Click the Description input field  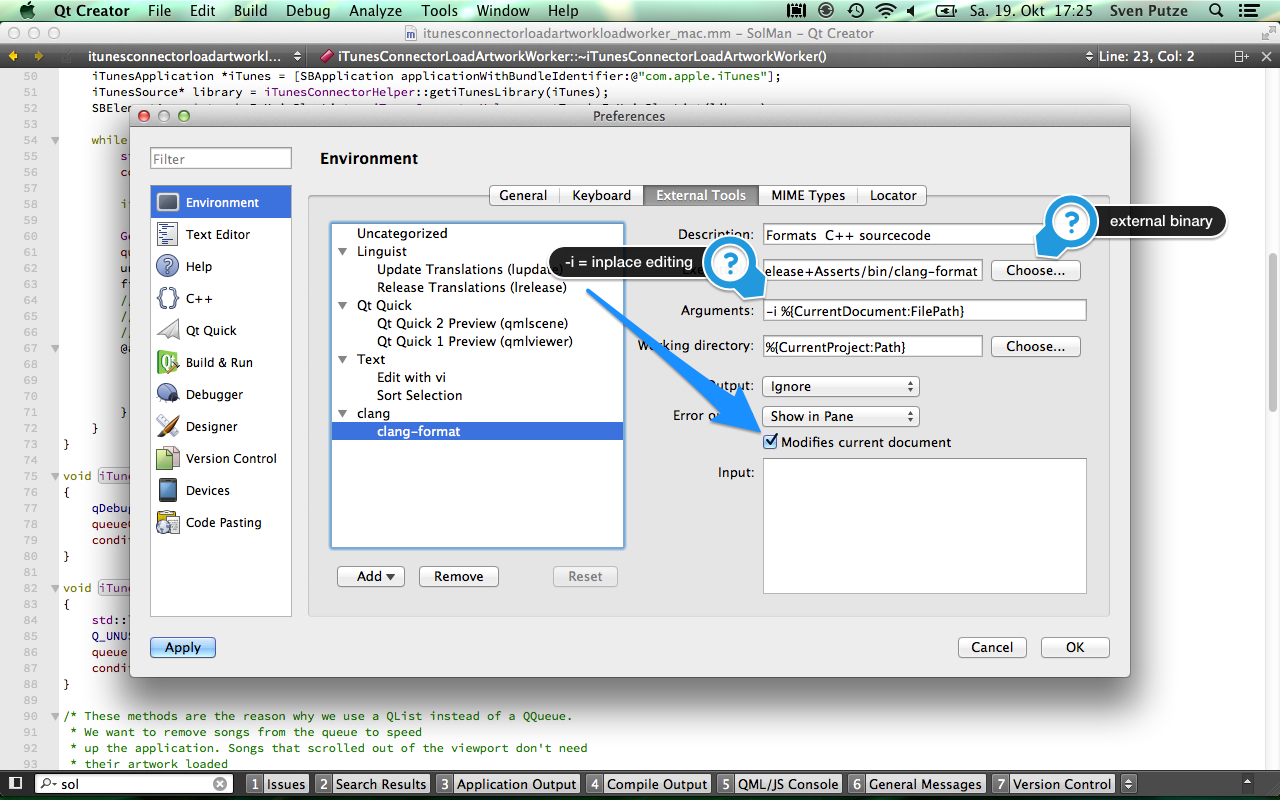[x=924, y=235]
